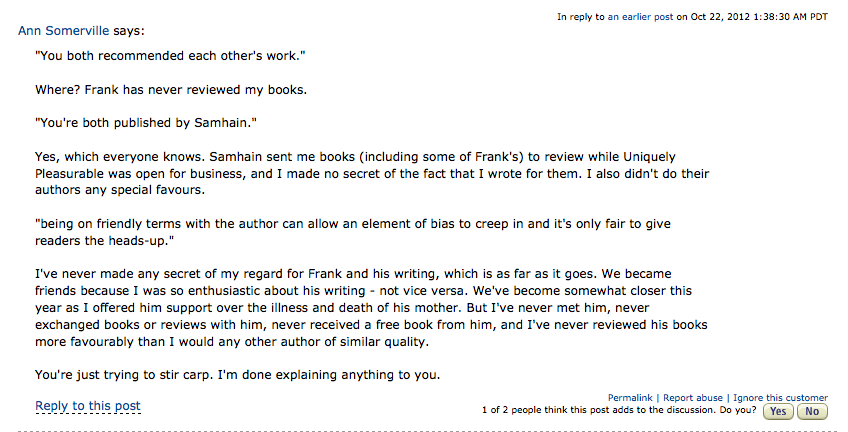Click paragraph starting 'I've never made any secret'
The height and width of the screenshot is (432, 848).
(372, 308)
